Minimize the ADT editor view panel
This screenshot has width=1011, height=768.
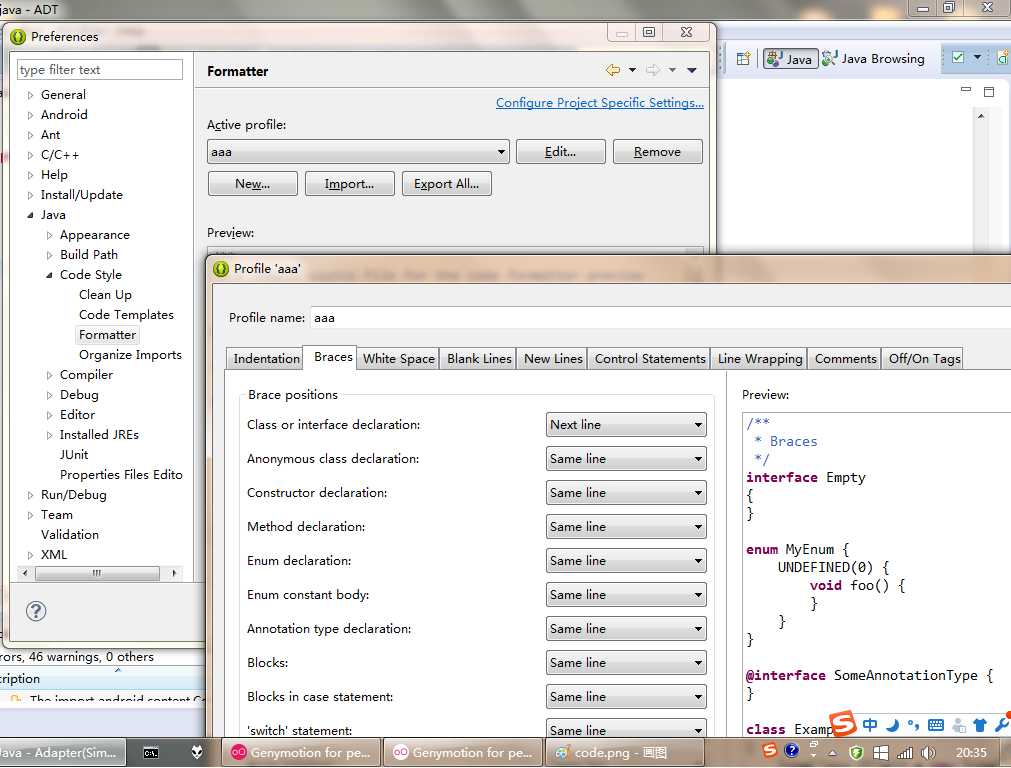click(x=966, y=90)
